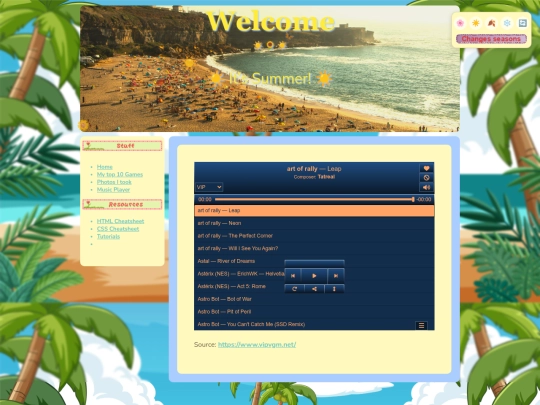Click the elapsed time 00:00 label
Viewport: 540px width, 405px height.
(x=205, y=199)
